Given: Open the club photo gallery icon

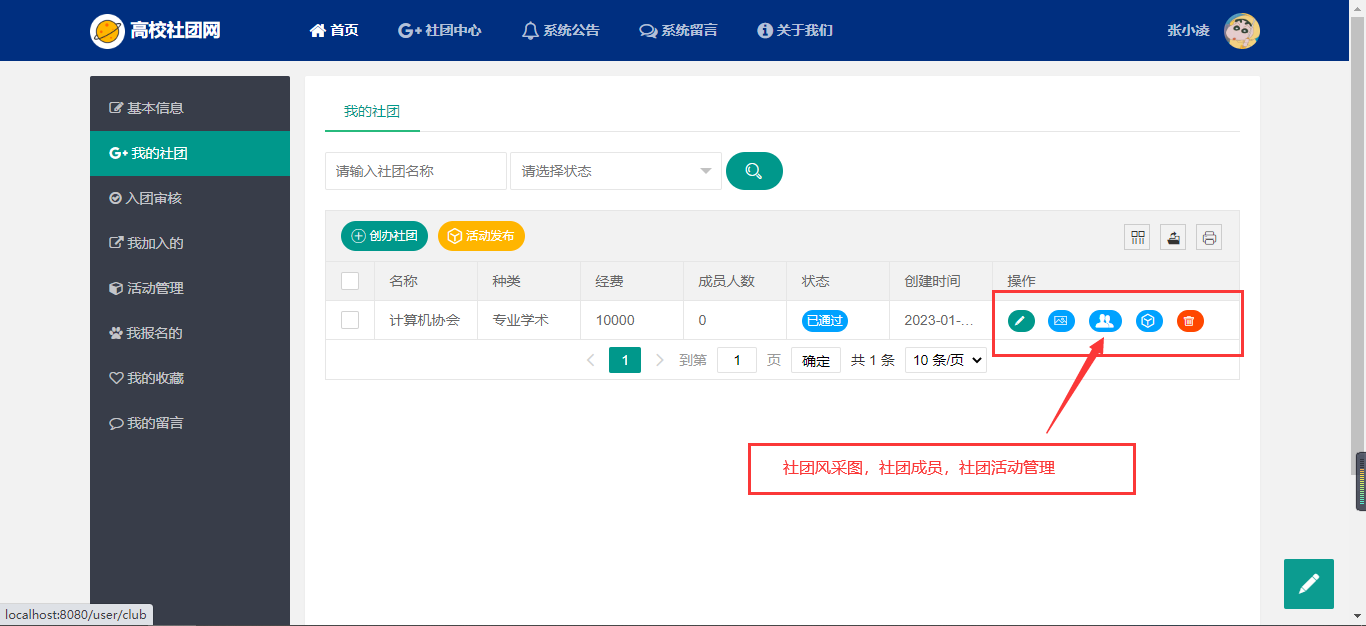Looking at the screenshot, I should (x=1062, y=321).
